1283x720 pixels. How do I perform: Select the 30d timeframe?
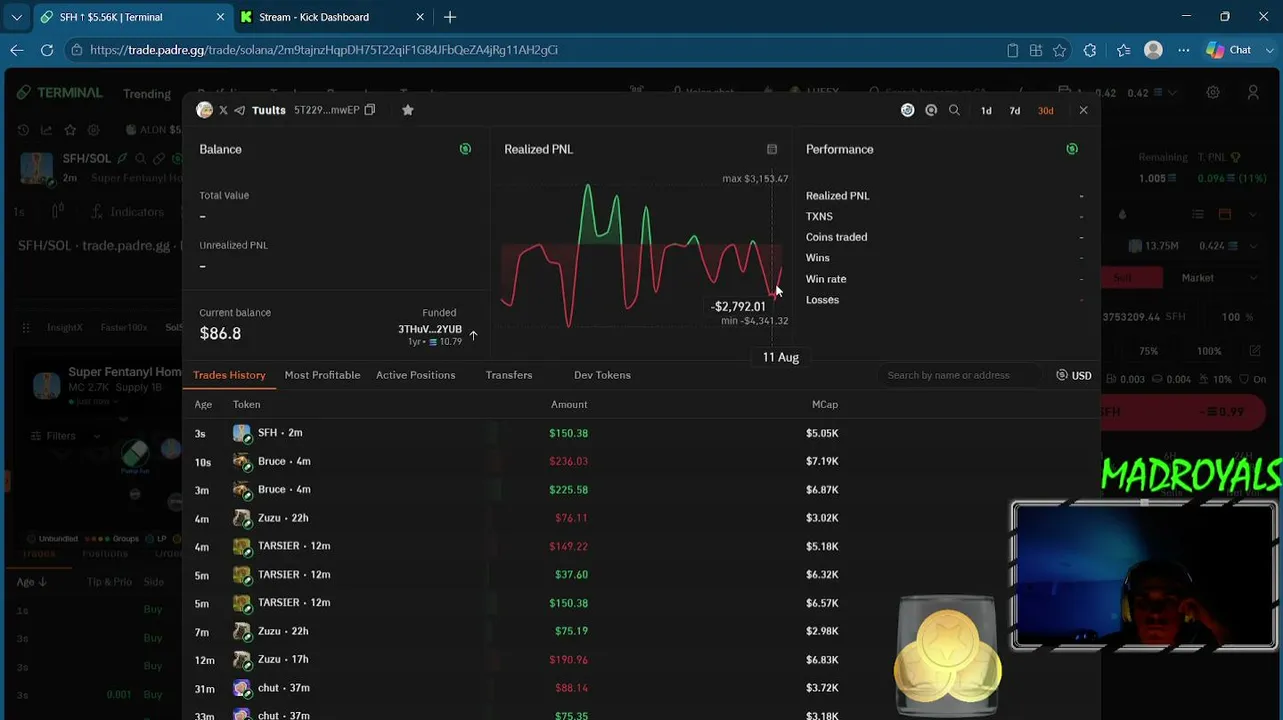1045,111
